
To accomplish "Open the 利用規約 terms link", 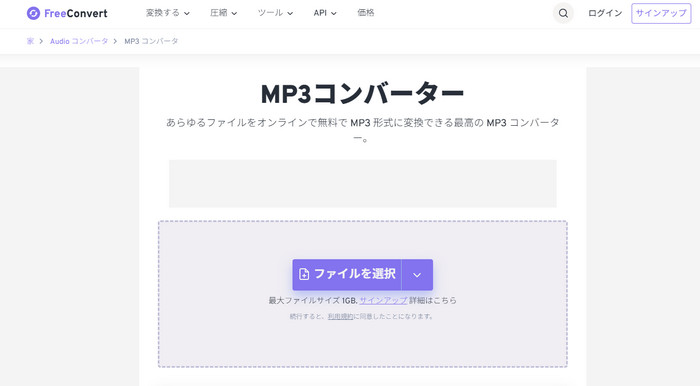I will point(340,316).
